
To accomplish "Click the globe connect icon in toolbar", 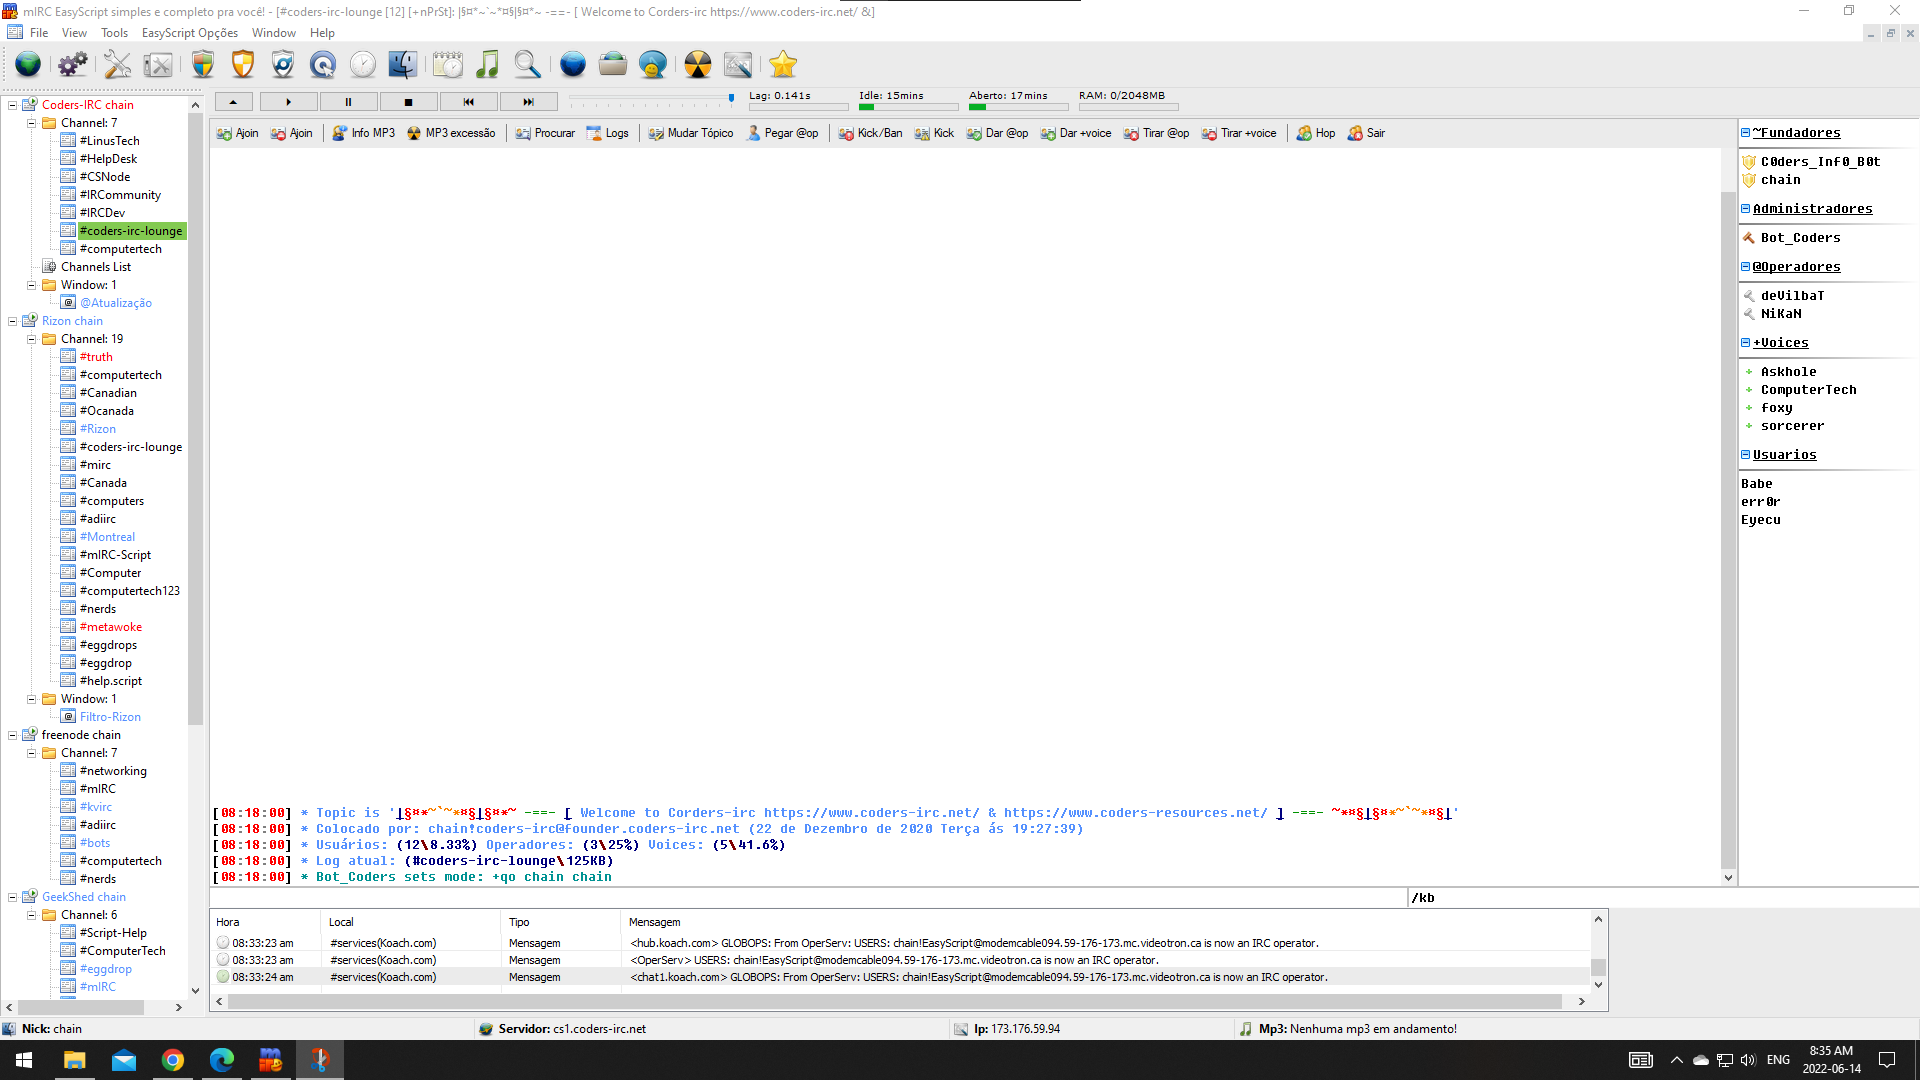I will point(28,65).
